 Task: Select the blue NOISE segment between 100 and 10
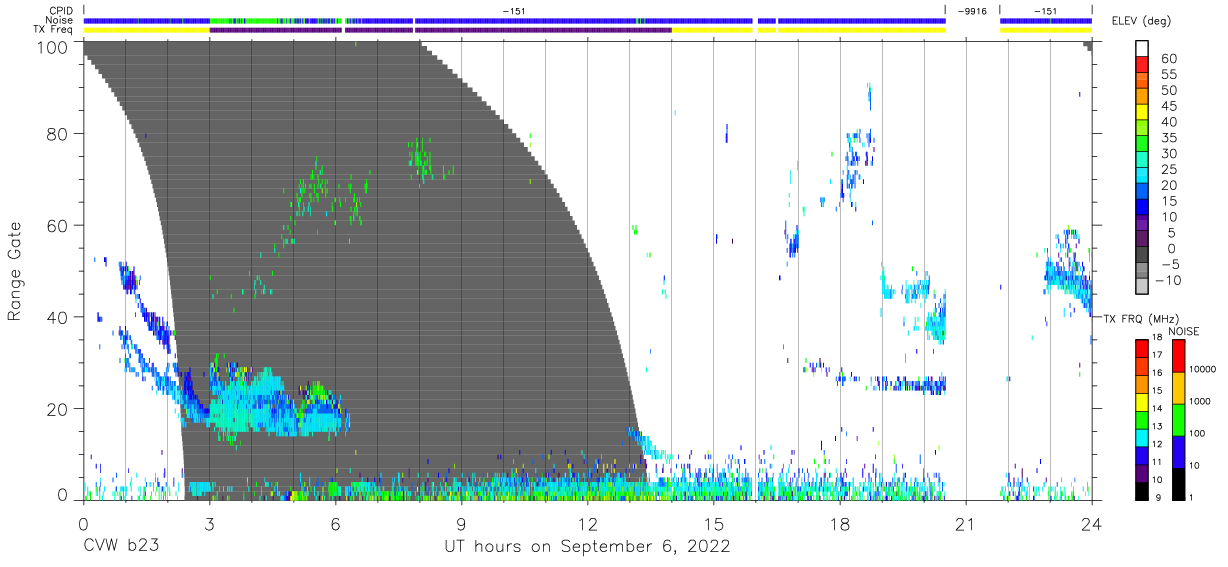click(1178, 450)
